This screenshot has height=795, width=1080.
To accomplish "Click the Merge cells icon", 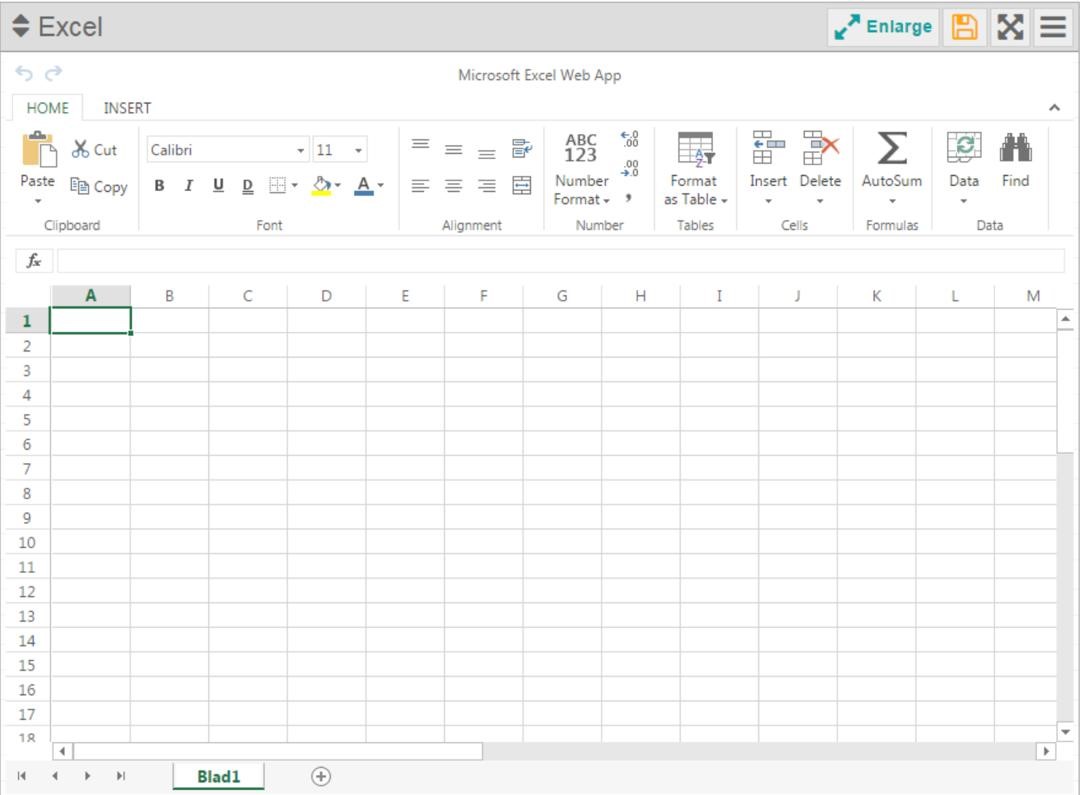I will [x=521, y=185].
